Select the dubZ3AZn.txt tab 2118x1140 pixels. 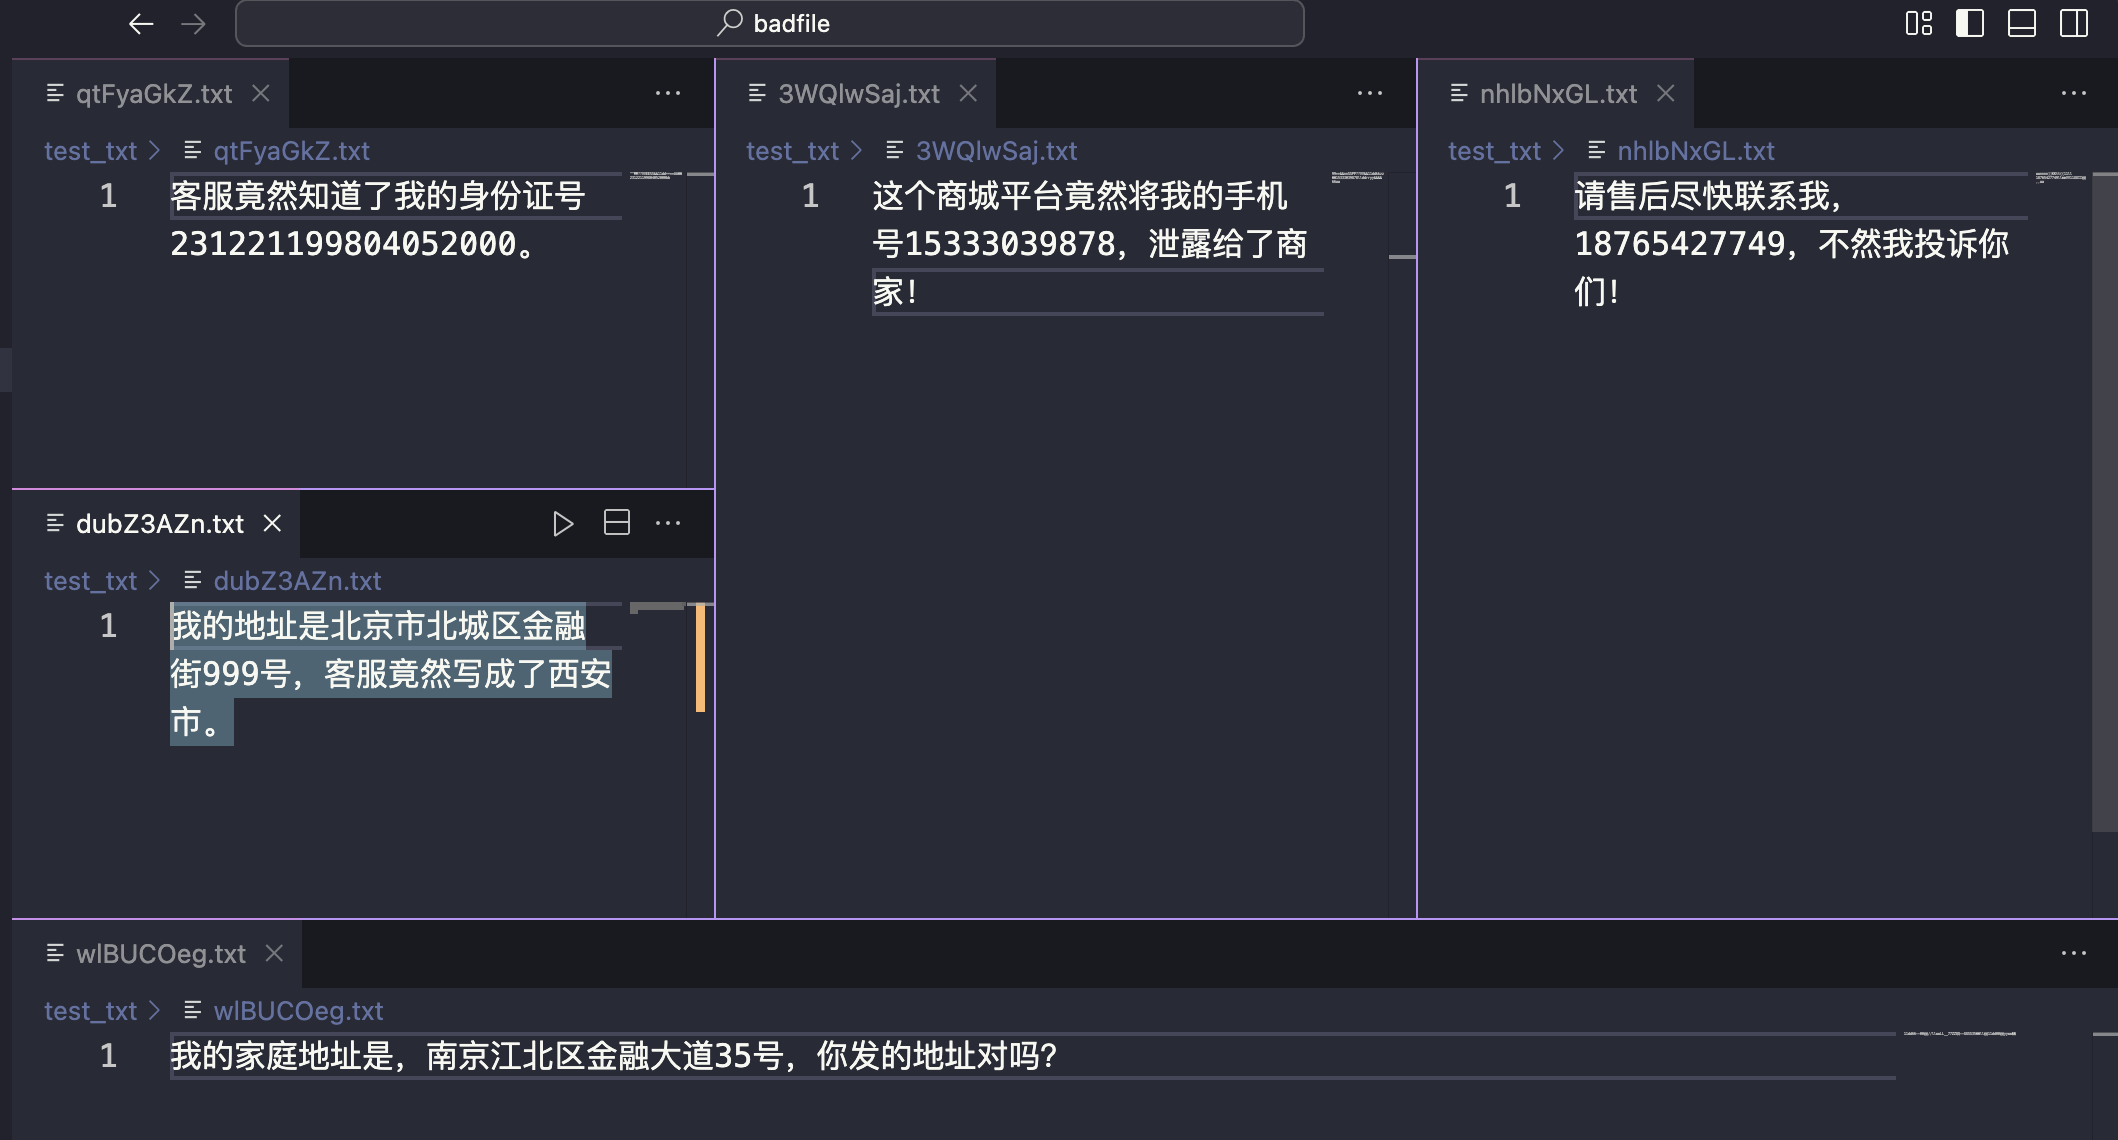[x=159, y=523]
